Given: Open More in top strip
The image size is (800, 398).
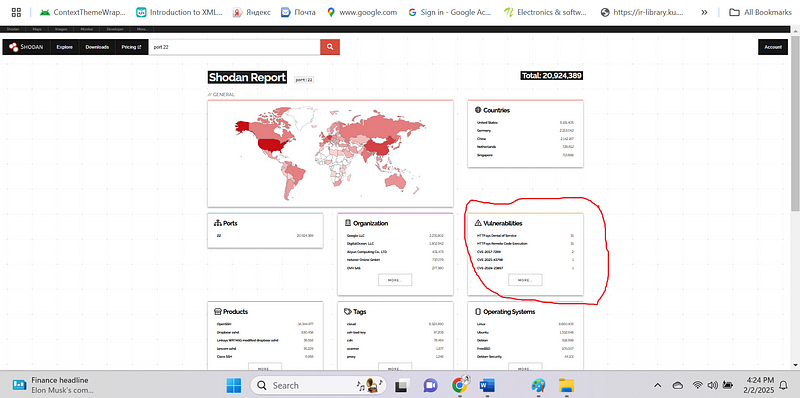Looking at the screenshot, I should coord(142,30).
